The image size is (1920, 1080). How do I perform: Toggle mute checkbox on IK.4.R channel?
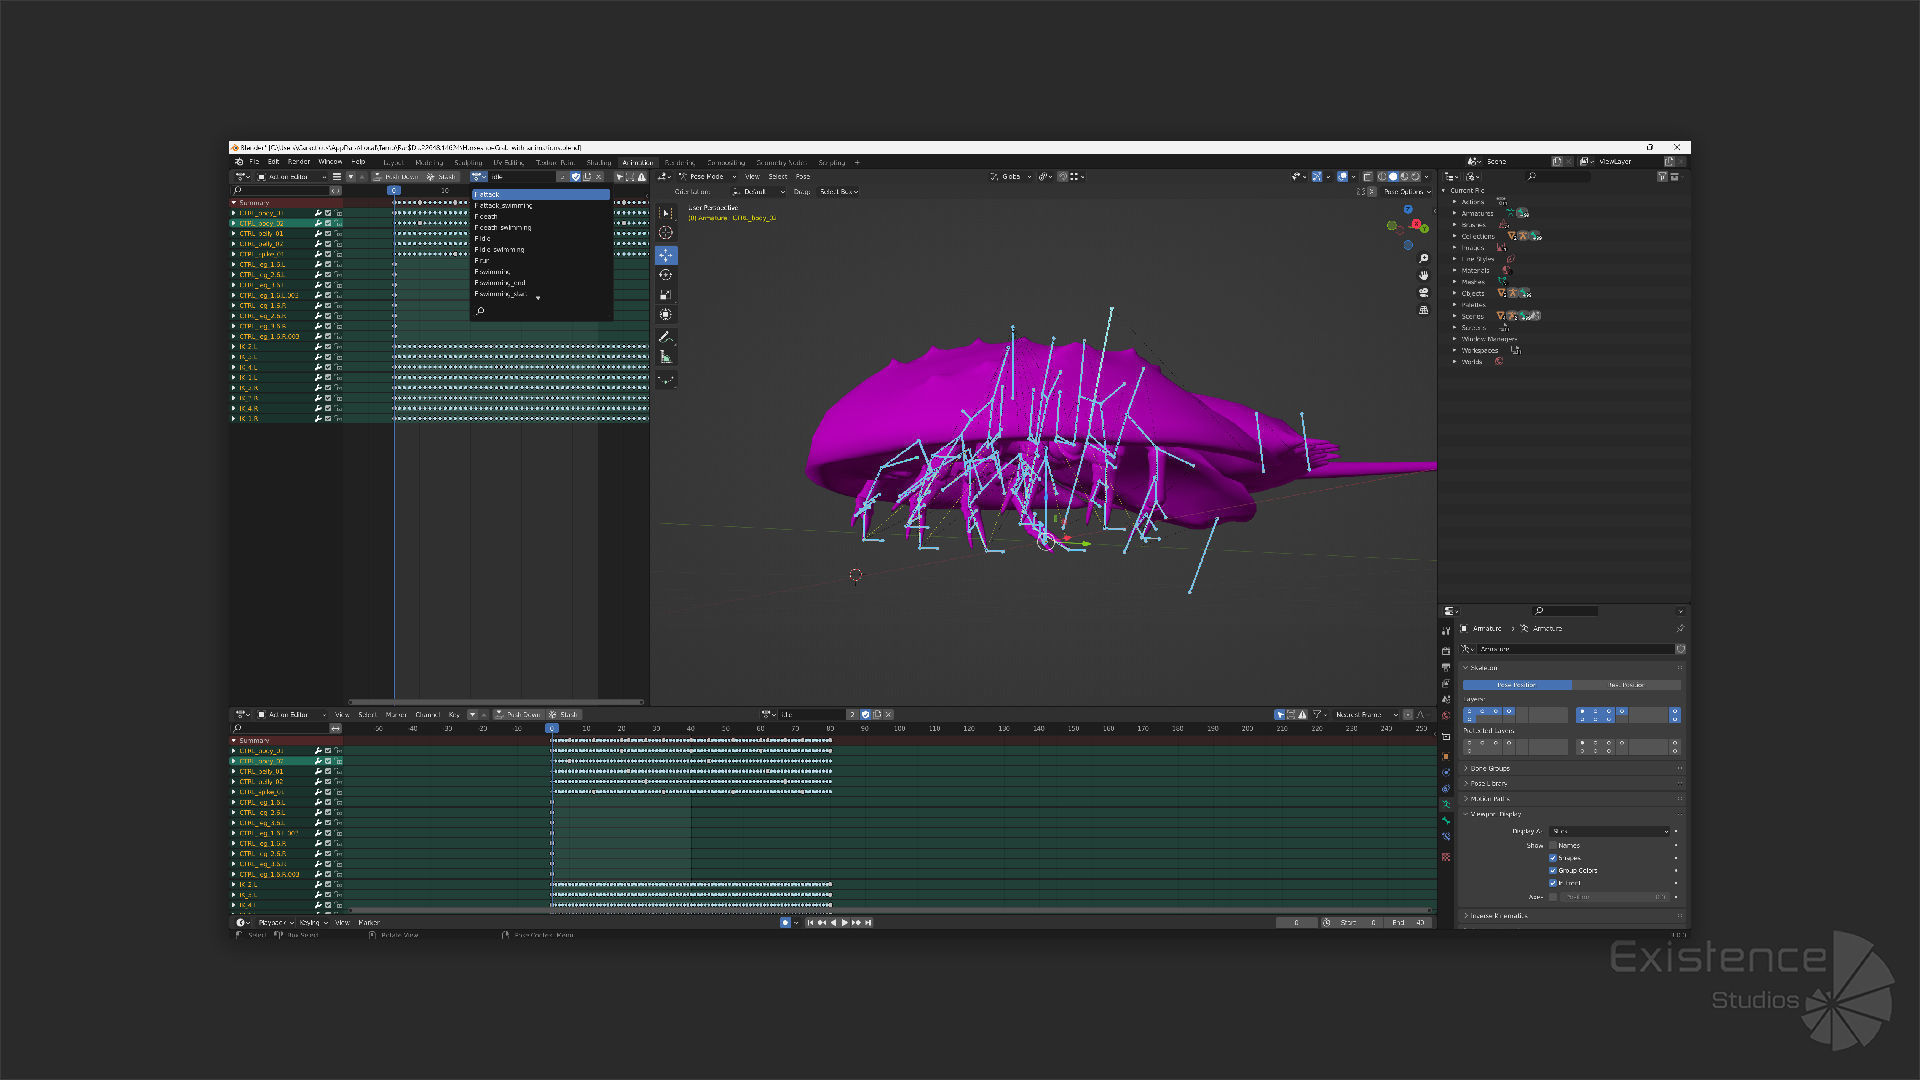(328, 409)
